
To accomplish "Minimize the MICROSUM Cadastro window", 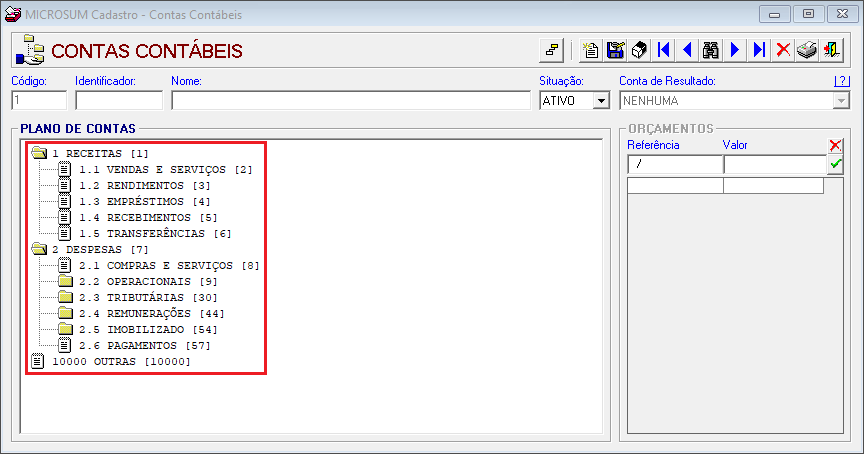I will (774, 14).
